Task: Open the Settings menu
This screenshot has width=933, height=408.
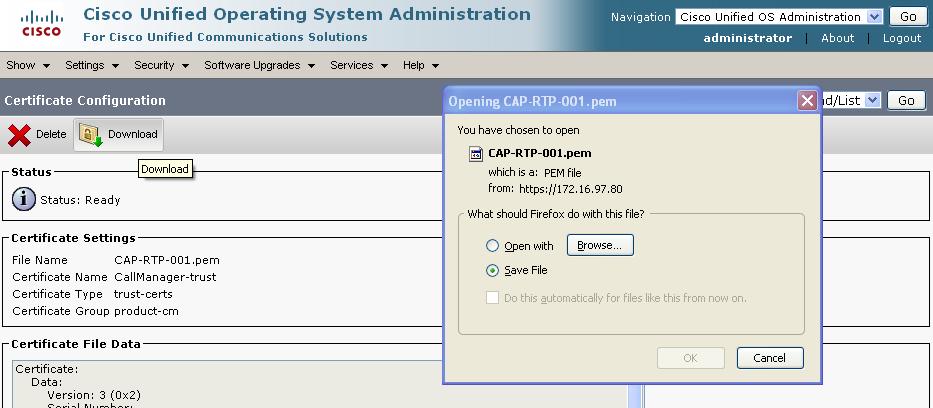Action: [x=92, y=65]
